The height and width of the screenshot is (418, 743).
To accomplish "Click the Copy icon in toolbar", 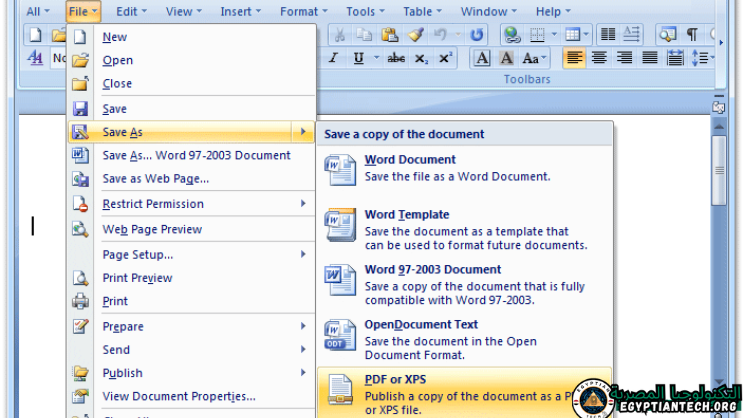I will pos(364,35).
